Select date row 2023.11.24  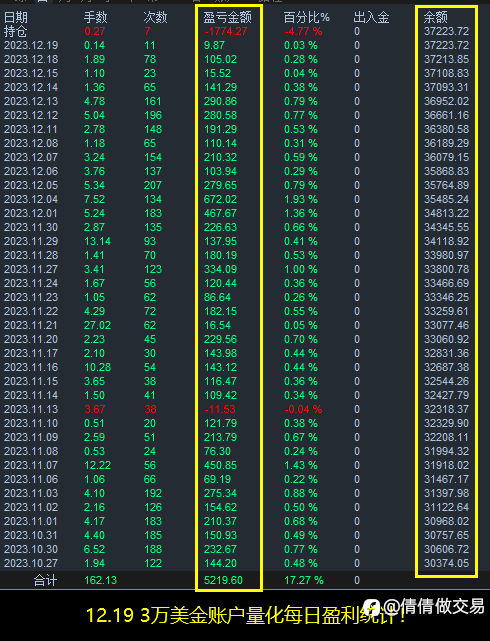31,283
